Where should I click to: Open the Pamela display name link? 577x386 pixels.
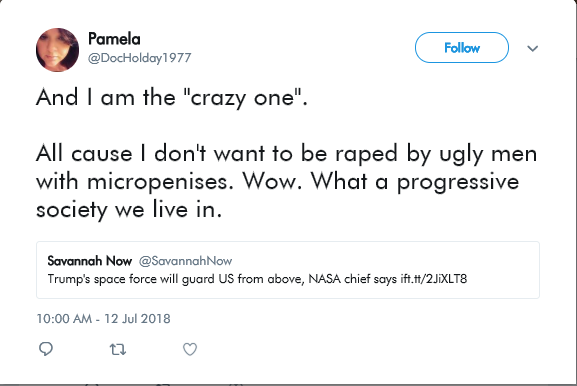(114, 39)
